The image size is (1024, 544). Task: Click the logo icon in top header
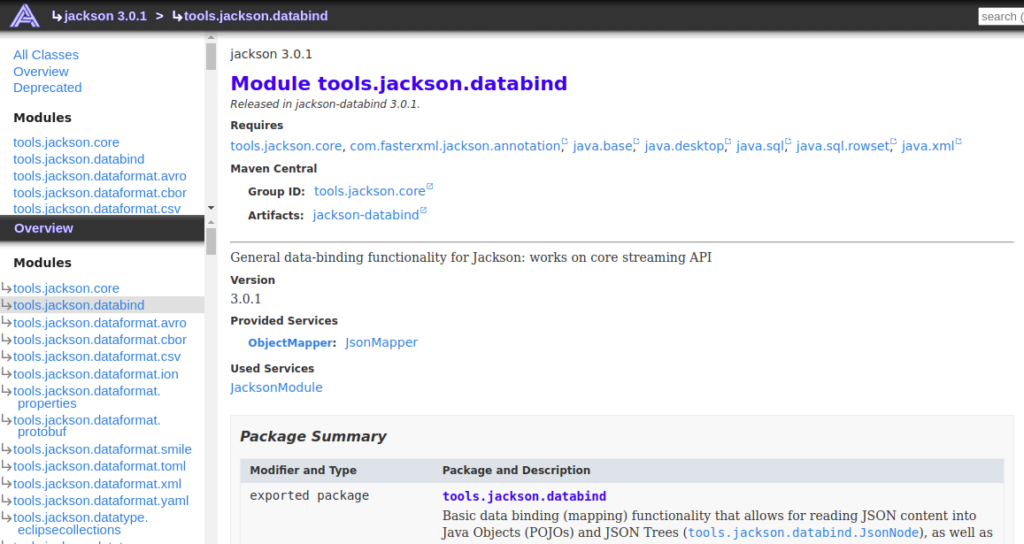click(25, 16)
